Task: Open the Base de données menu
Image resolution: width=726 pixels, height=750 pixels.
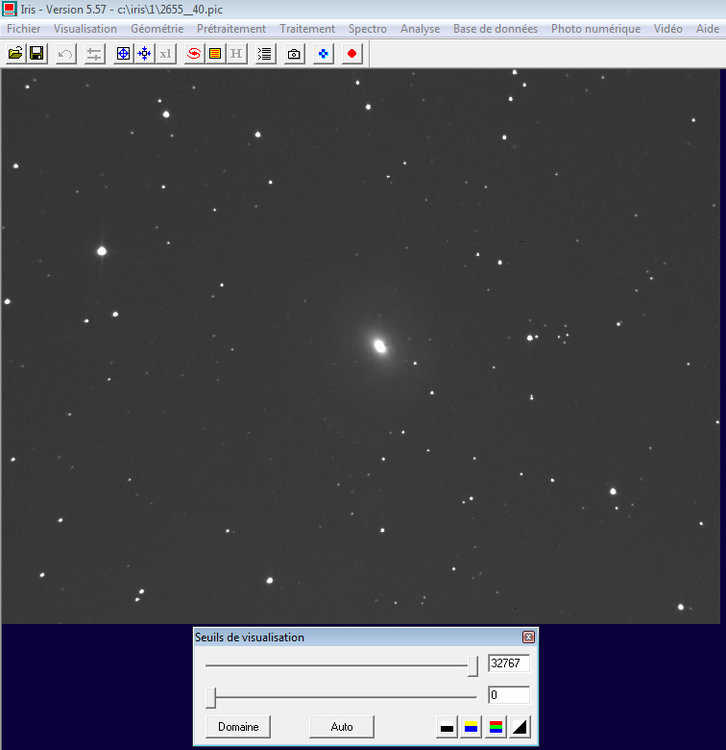Action: tap(495, 29)
